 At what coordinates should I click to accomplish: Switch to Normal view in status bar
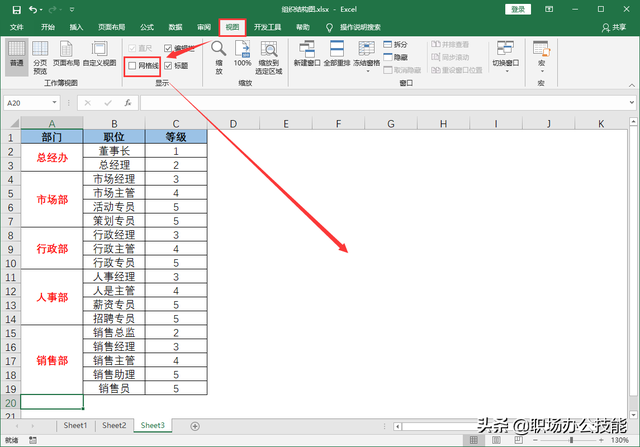coord(473,440)
